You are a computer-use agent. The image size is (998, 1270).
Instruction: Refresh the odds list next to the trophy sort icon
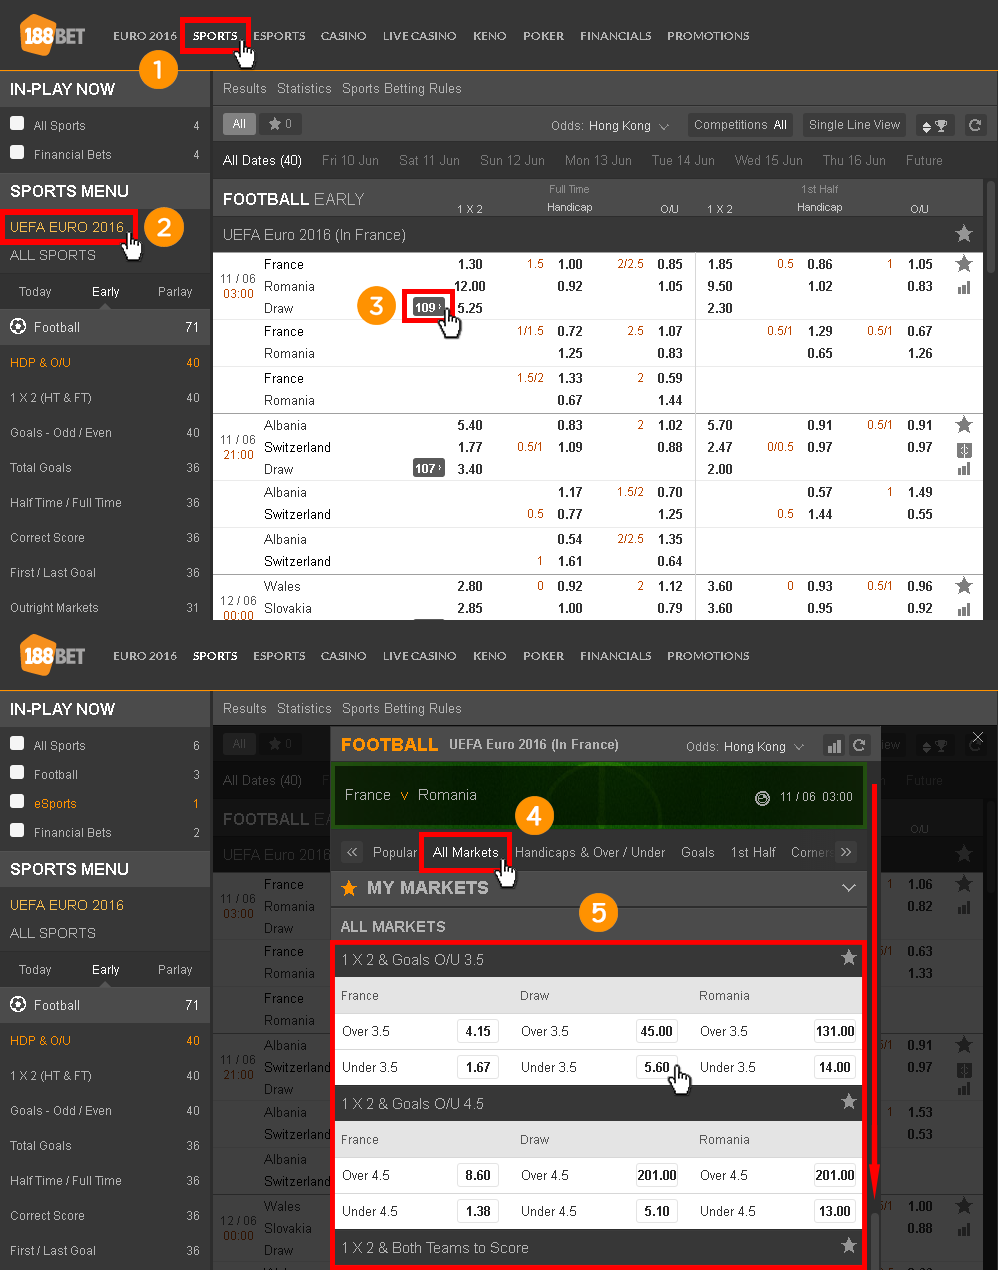(975, 125)
